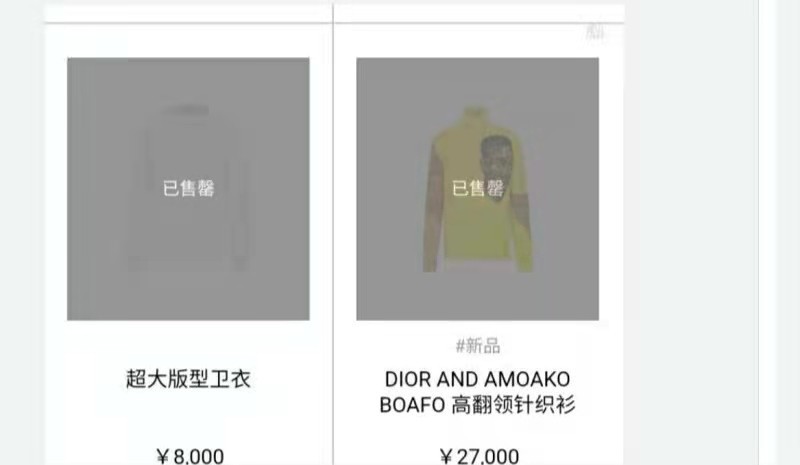The width and height of the screenshot is (800, 465).
Task: Click the right-side vertical scrollbar strip
Action: click(x=767, y=232)
